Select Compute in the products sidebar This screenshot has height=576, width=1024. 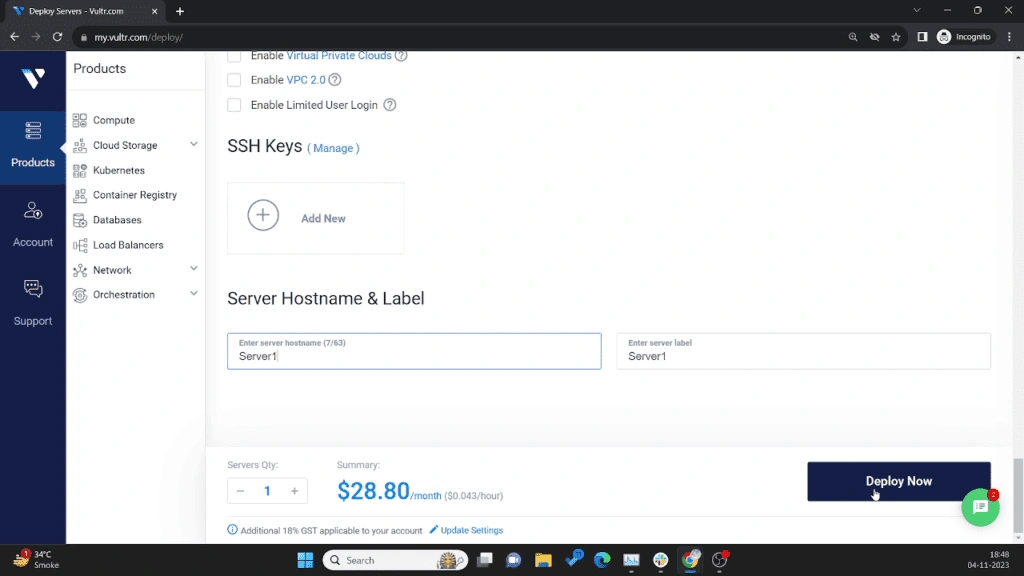tap(111, 119)
